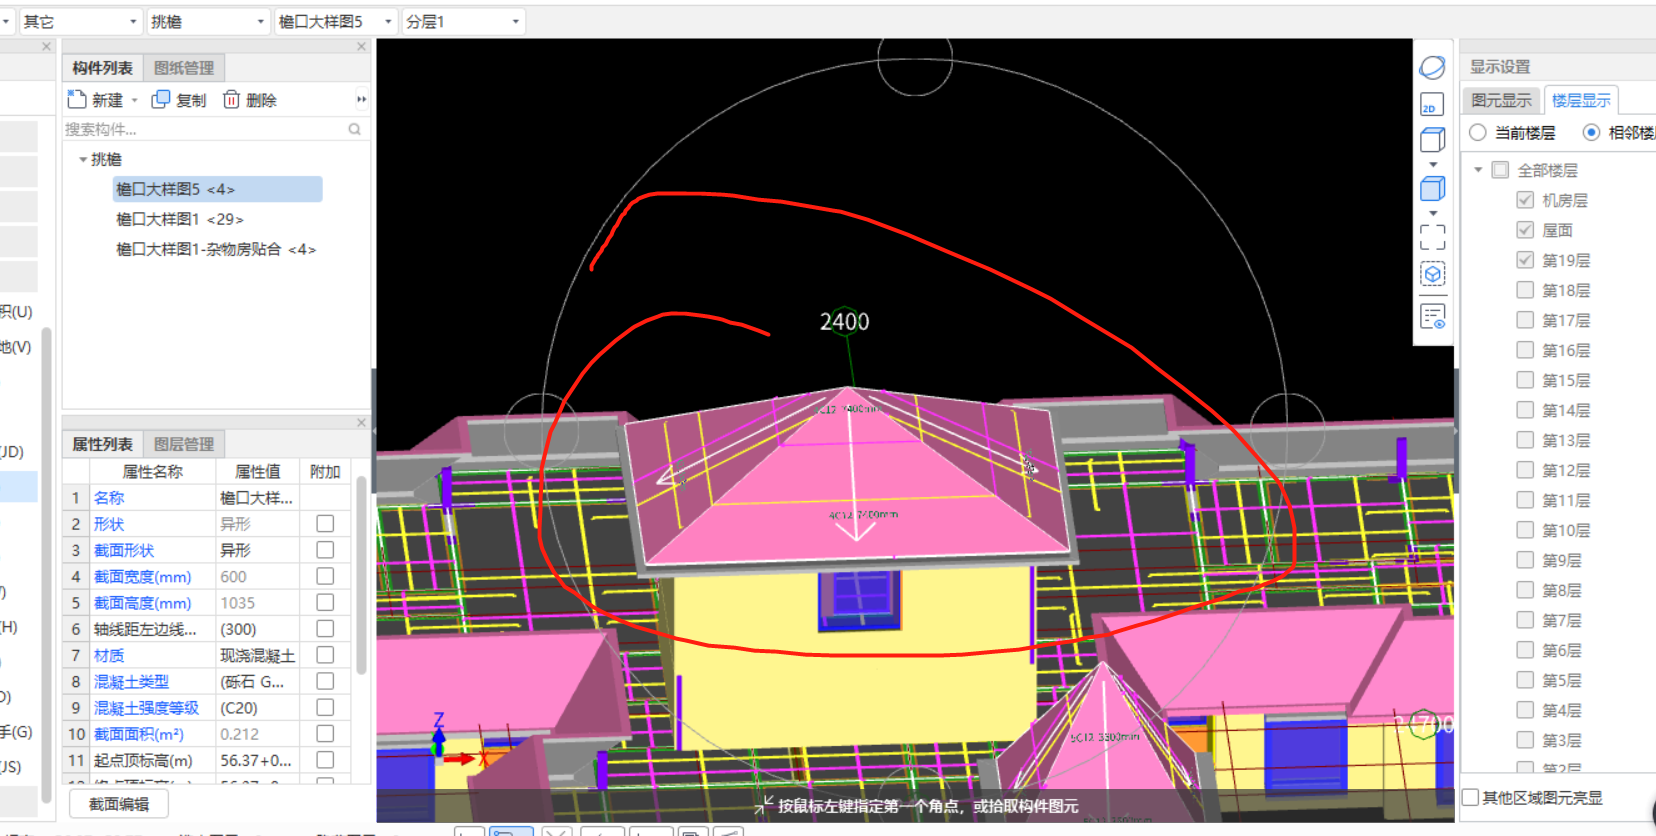
Task: Click the 删除 trash icon
Action: pyautogui.click(x=231, y=99)
